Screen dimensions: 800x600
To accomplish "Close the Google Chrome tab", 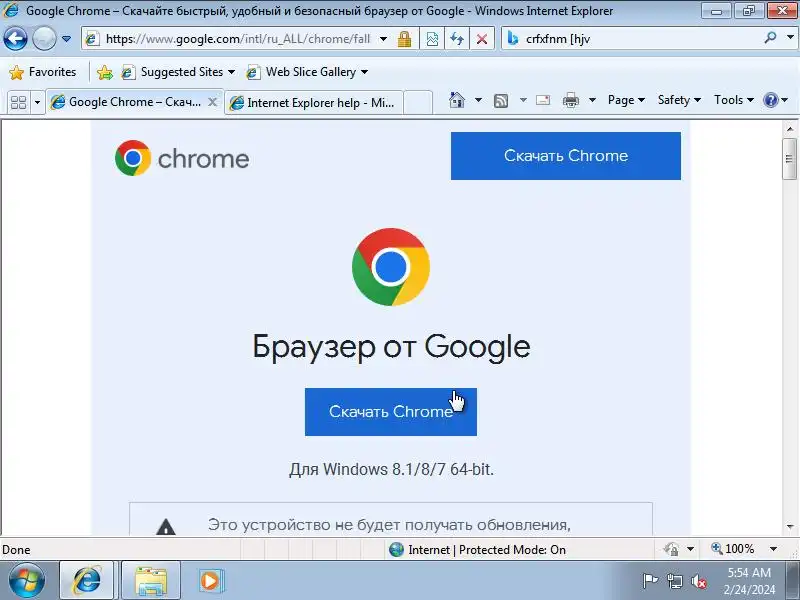I will tap(213, 102).
